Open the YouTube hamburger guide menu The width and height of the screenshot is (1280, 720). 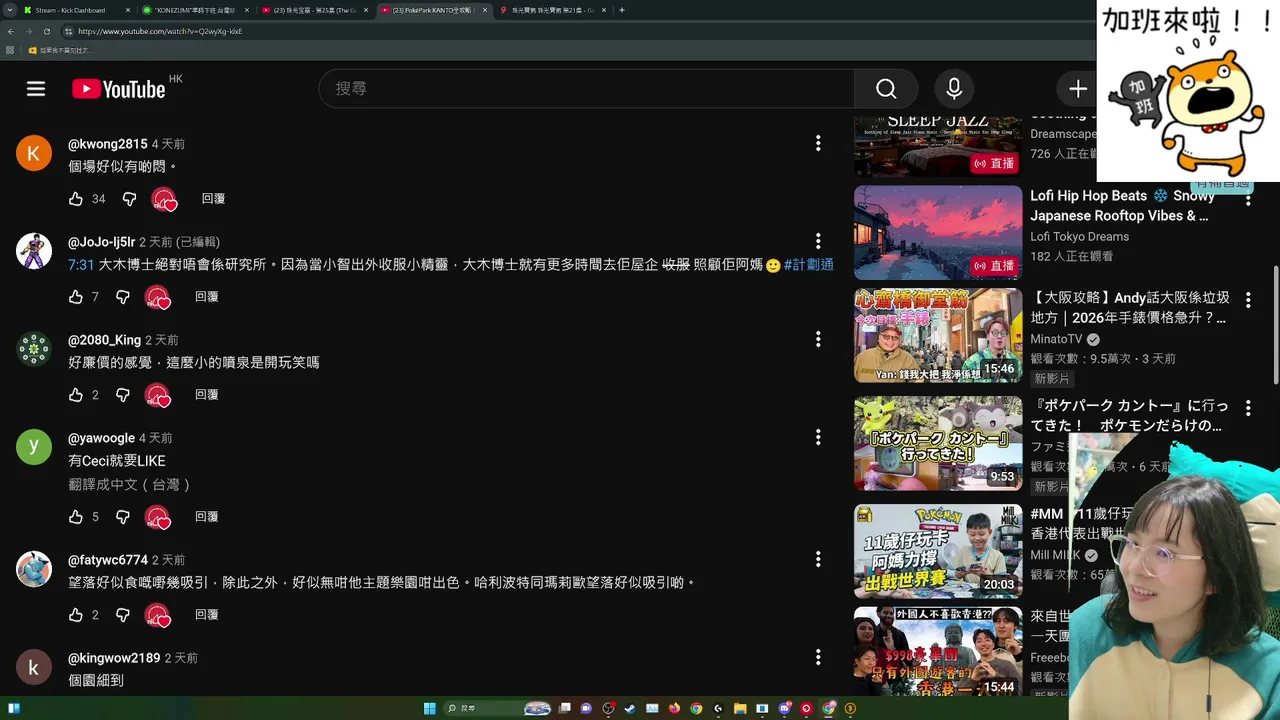[36, 89]
